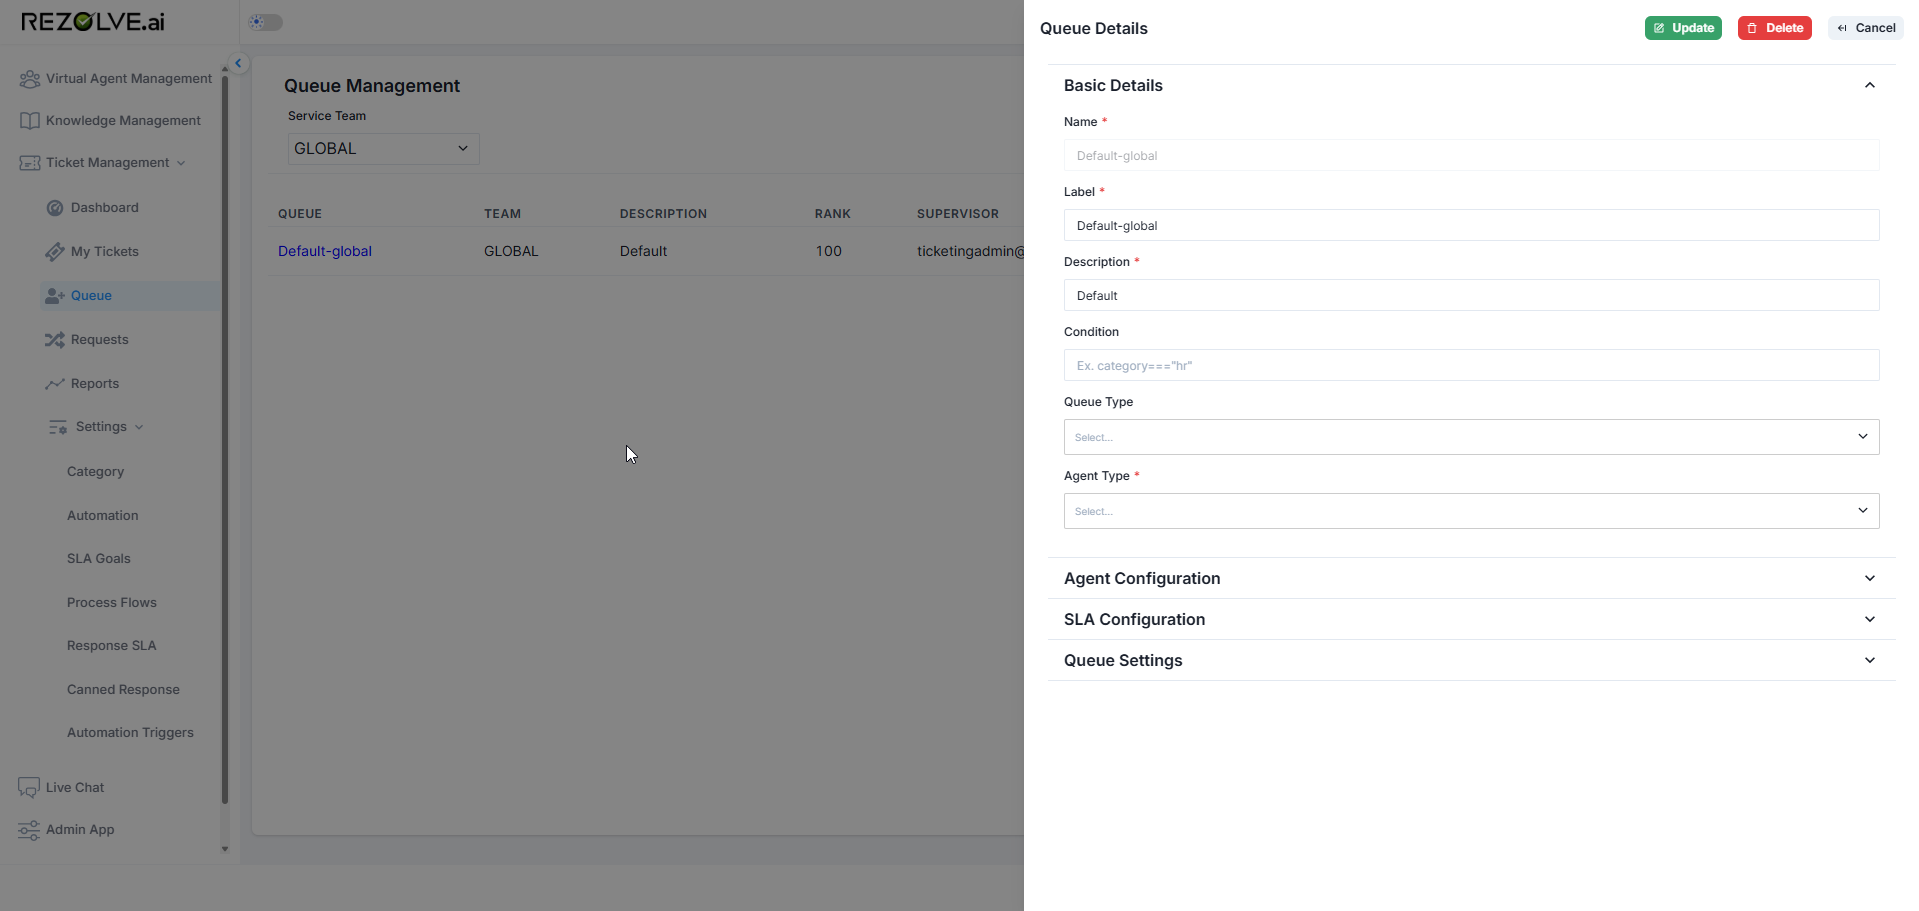The height and width of the screenshot is (911, 1919).
Task: Open the Reports page
Action: (x=95, y=384)
